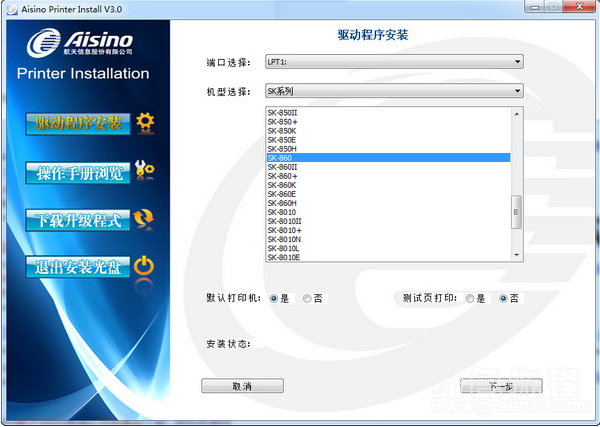
Task: Select SK-860II in the model list
Action: pyautogui.click(x=388, y=167)
